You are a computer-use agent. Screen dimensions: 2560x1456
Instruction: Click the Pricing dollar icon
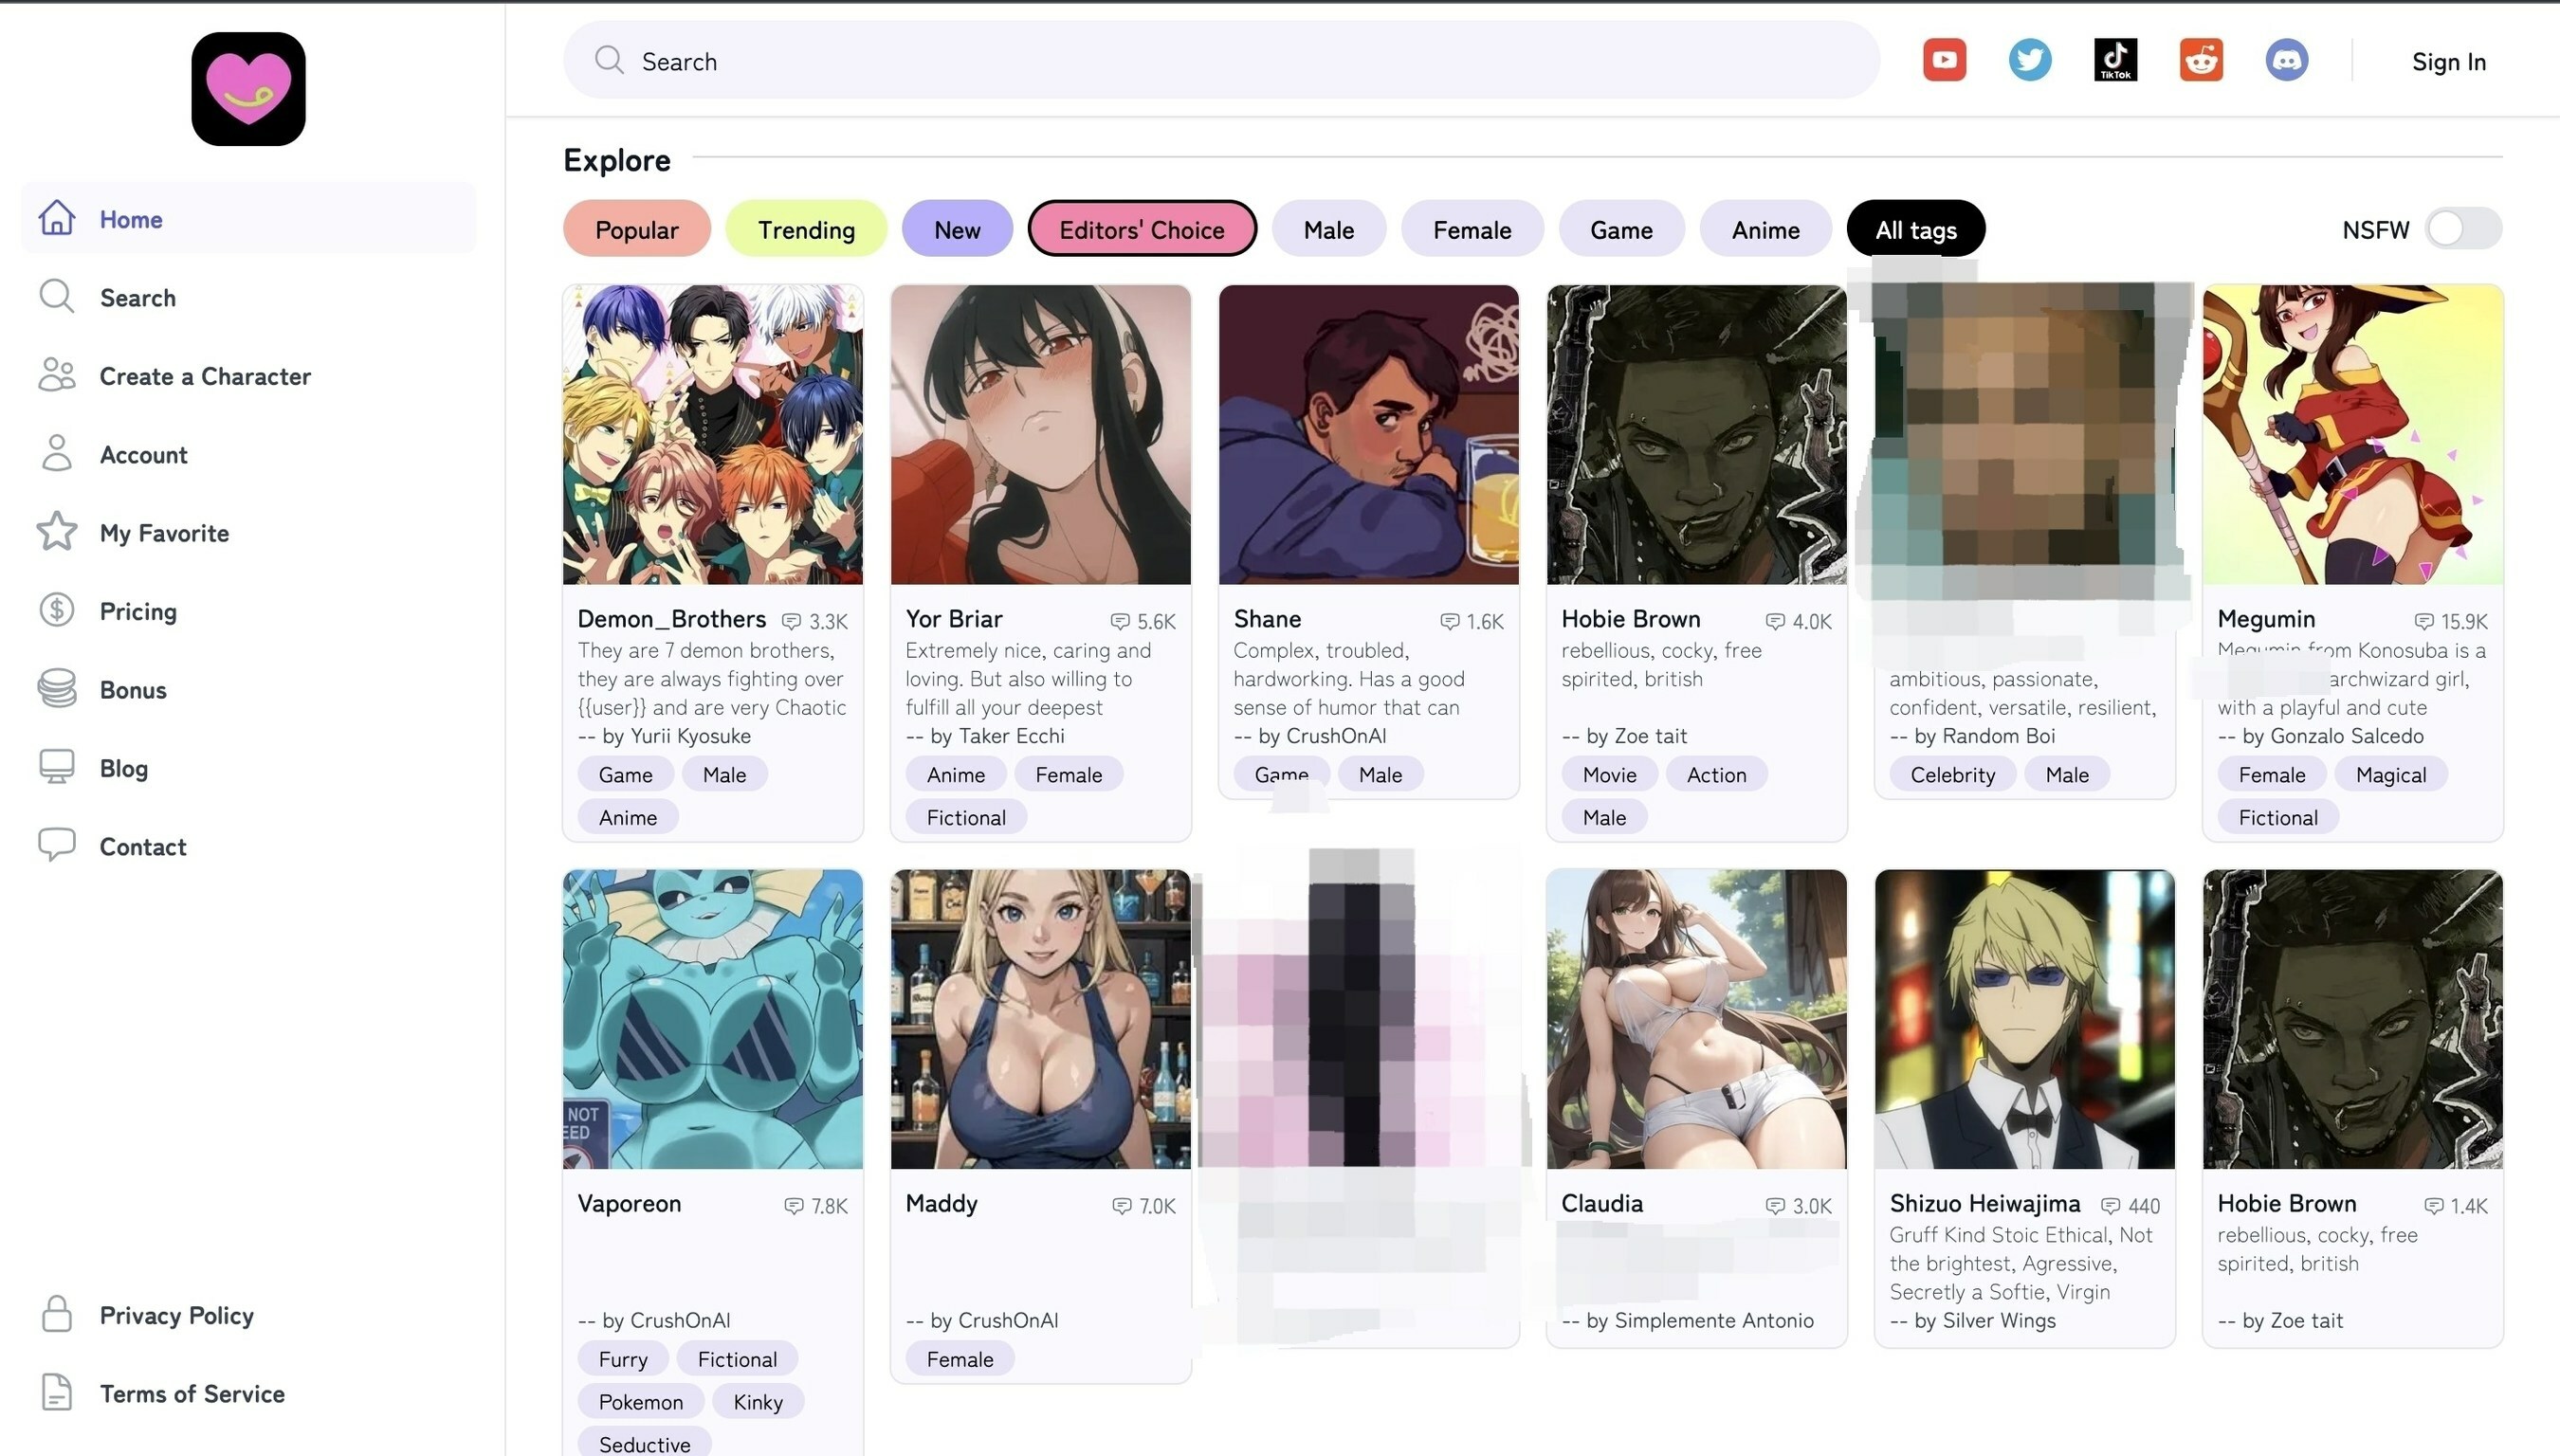(x=57, y=610)
